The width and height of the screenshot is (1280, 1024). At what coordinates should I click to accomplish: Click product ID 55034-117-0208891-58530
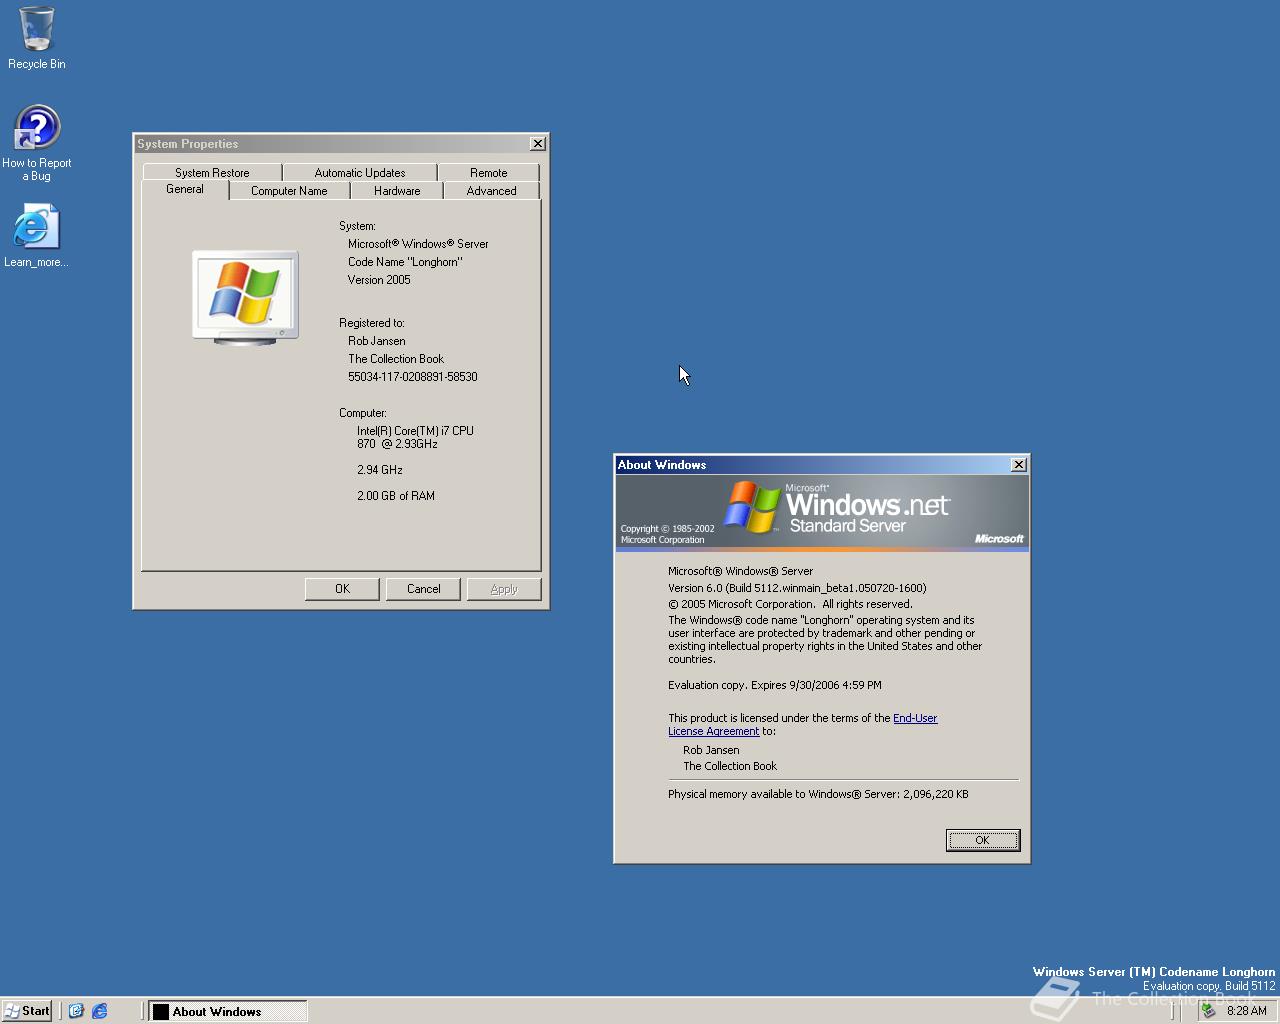[x=412, y=377]
